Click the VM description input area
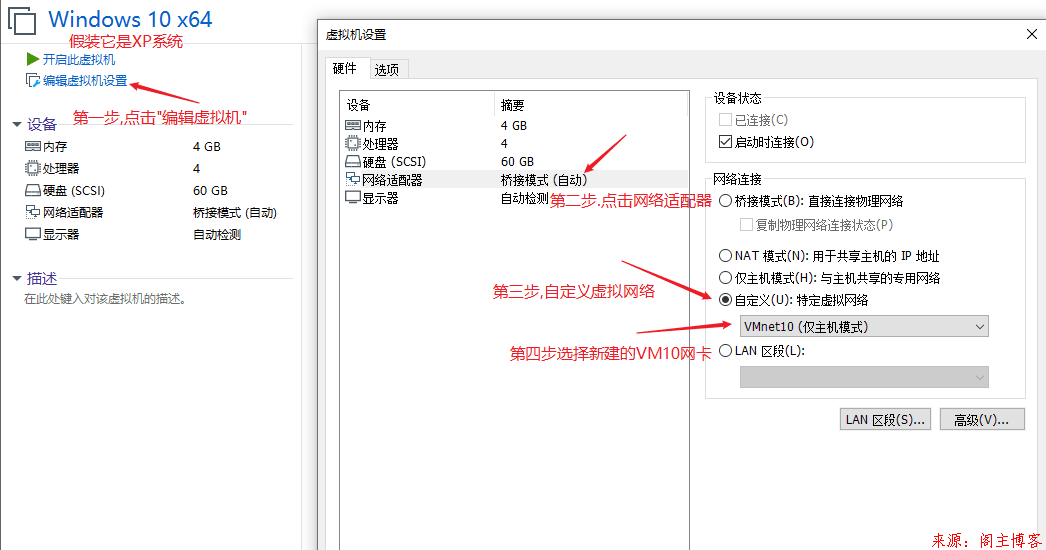The image size is (1046, 550). point(105,299)
